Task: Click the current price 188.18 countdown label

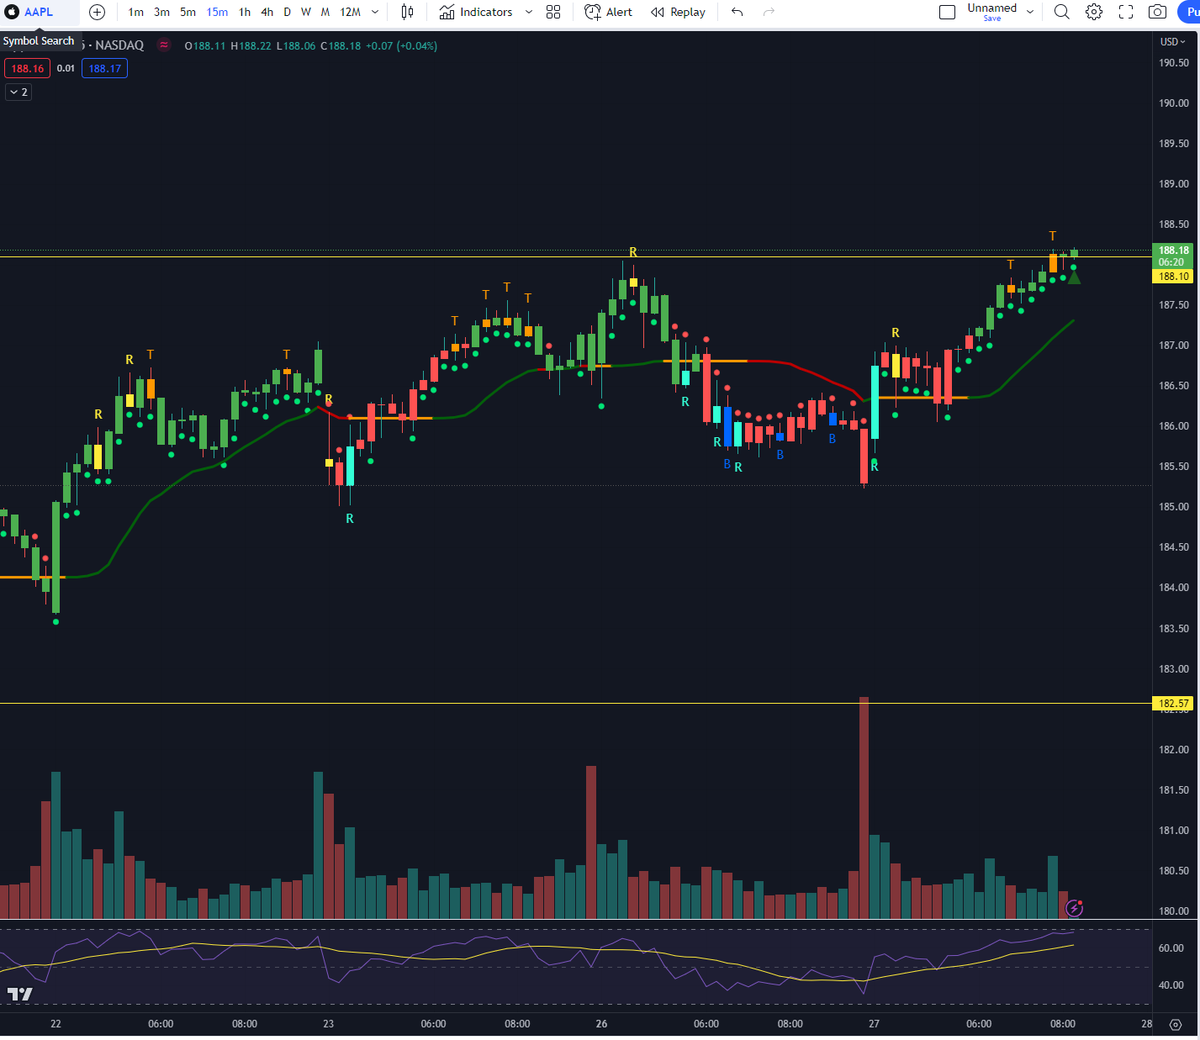Action: tap(1173, 256)
